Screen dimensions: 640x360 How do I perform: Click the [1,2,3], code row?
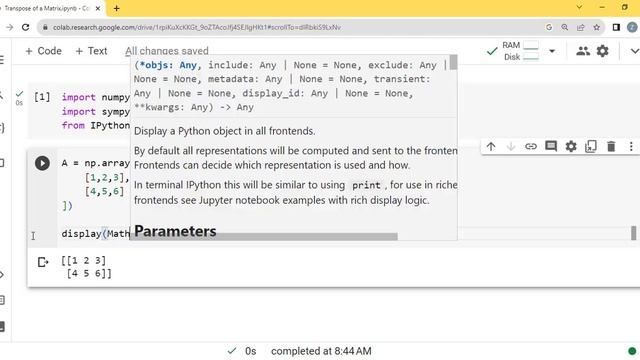pos(107,178)
